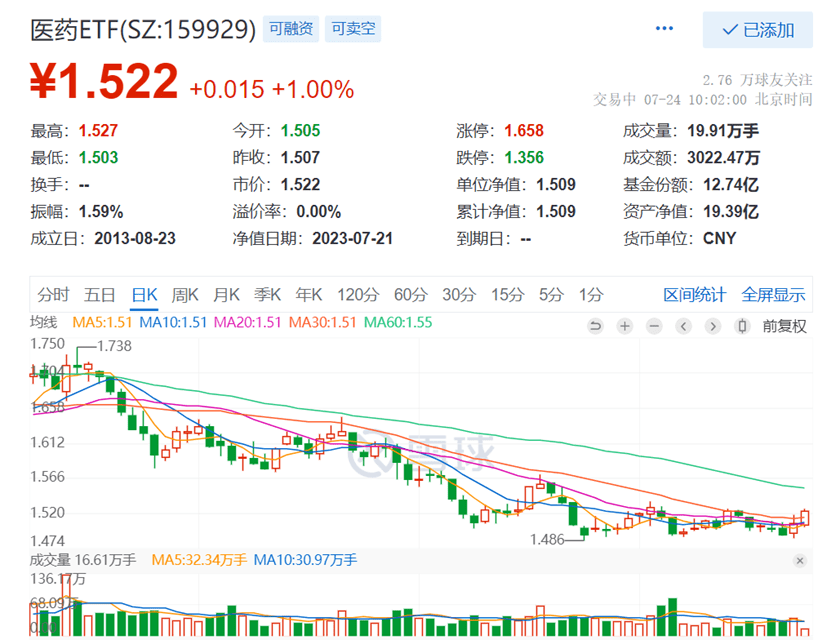
Task: Toggle the 已添加 watchlist button
Action: [757, 30]
